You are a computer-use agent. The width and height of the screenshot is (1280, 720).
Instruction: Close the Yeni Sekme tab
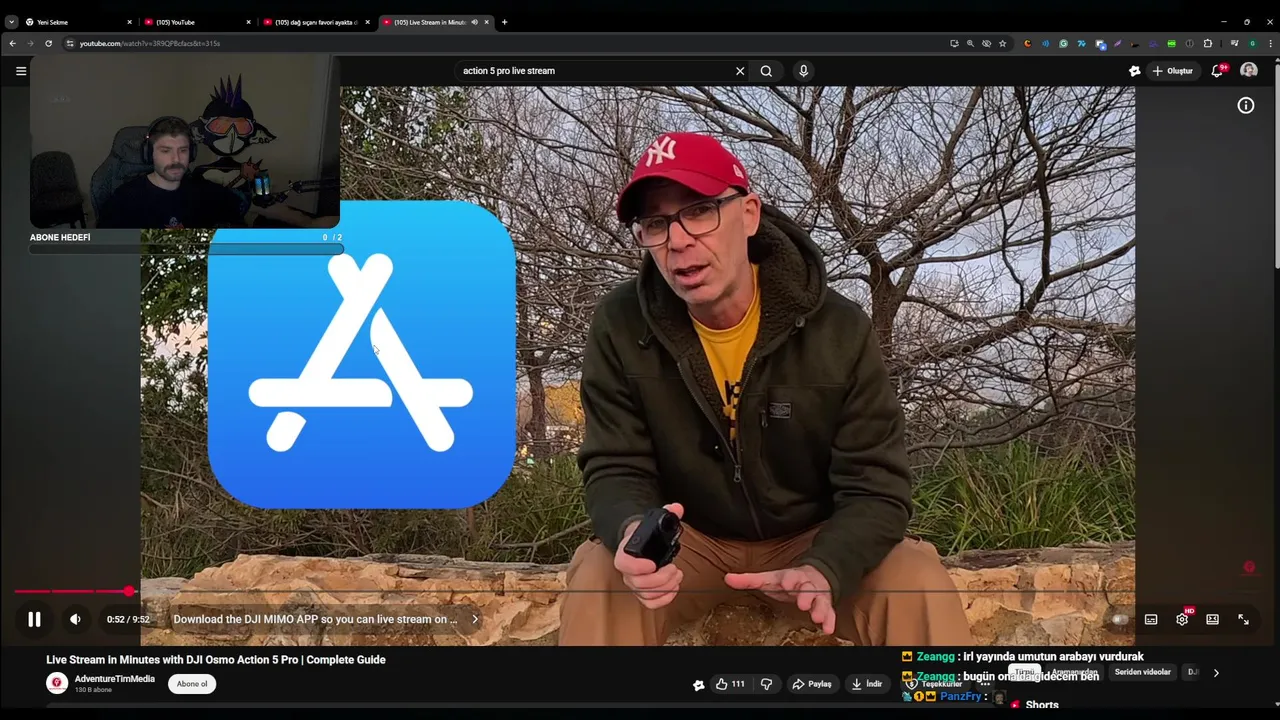(129, 22)
